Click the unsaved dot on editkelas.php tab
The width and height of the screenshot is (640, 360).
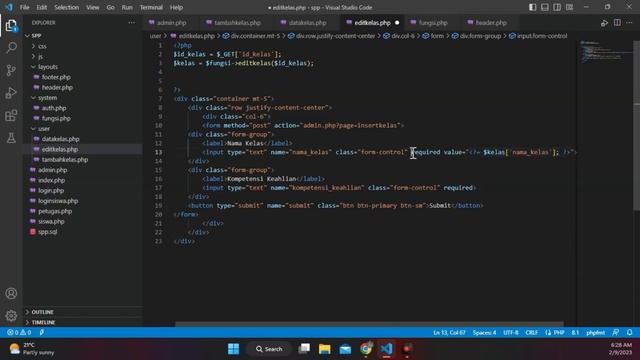(x=397, y=23)
